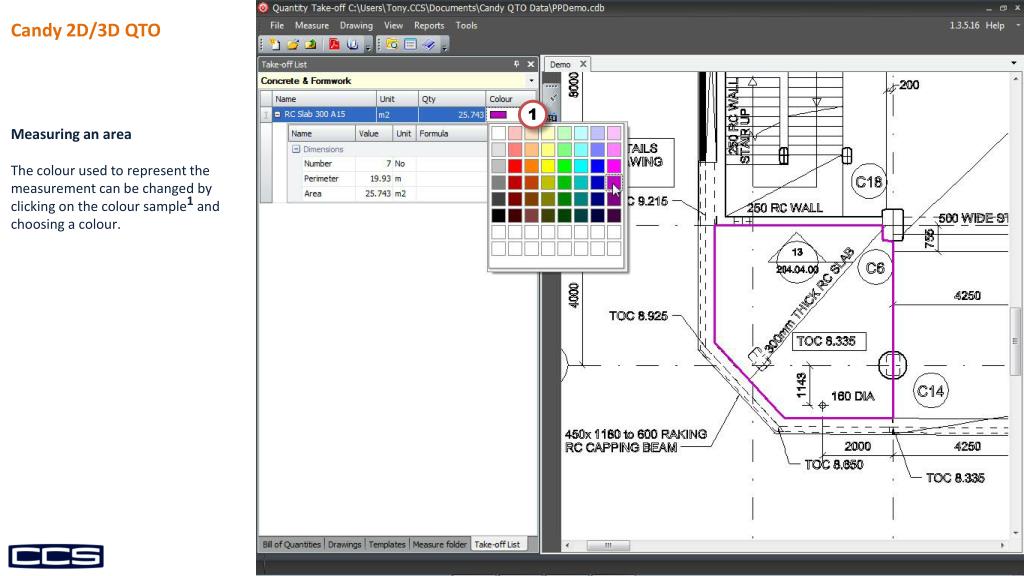This screenshot has width=1024, height=576.
Task: Select the RC Slab 300 A15 name cell
Action: pos(325,114)
